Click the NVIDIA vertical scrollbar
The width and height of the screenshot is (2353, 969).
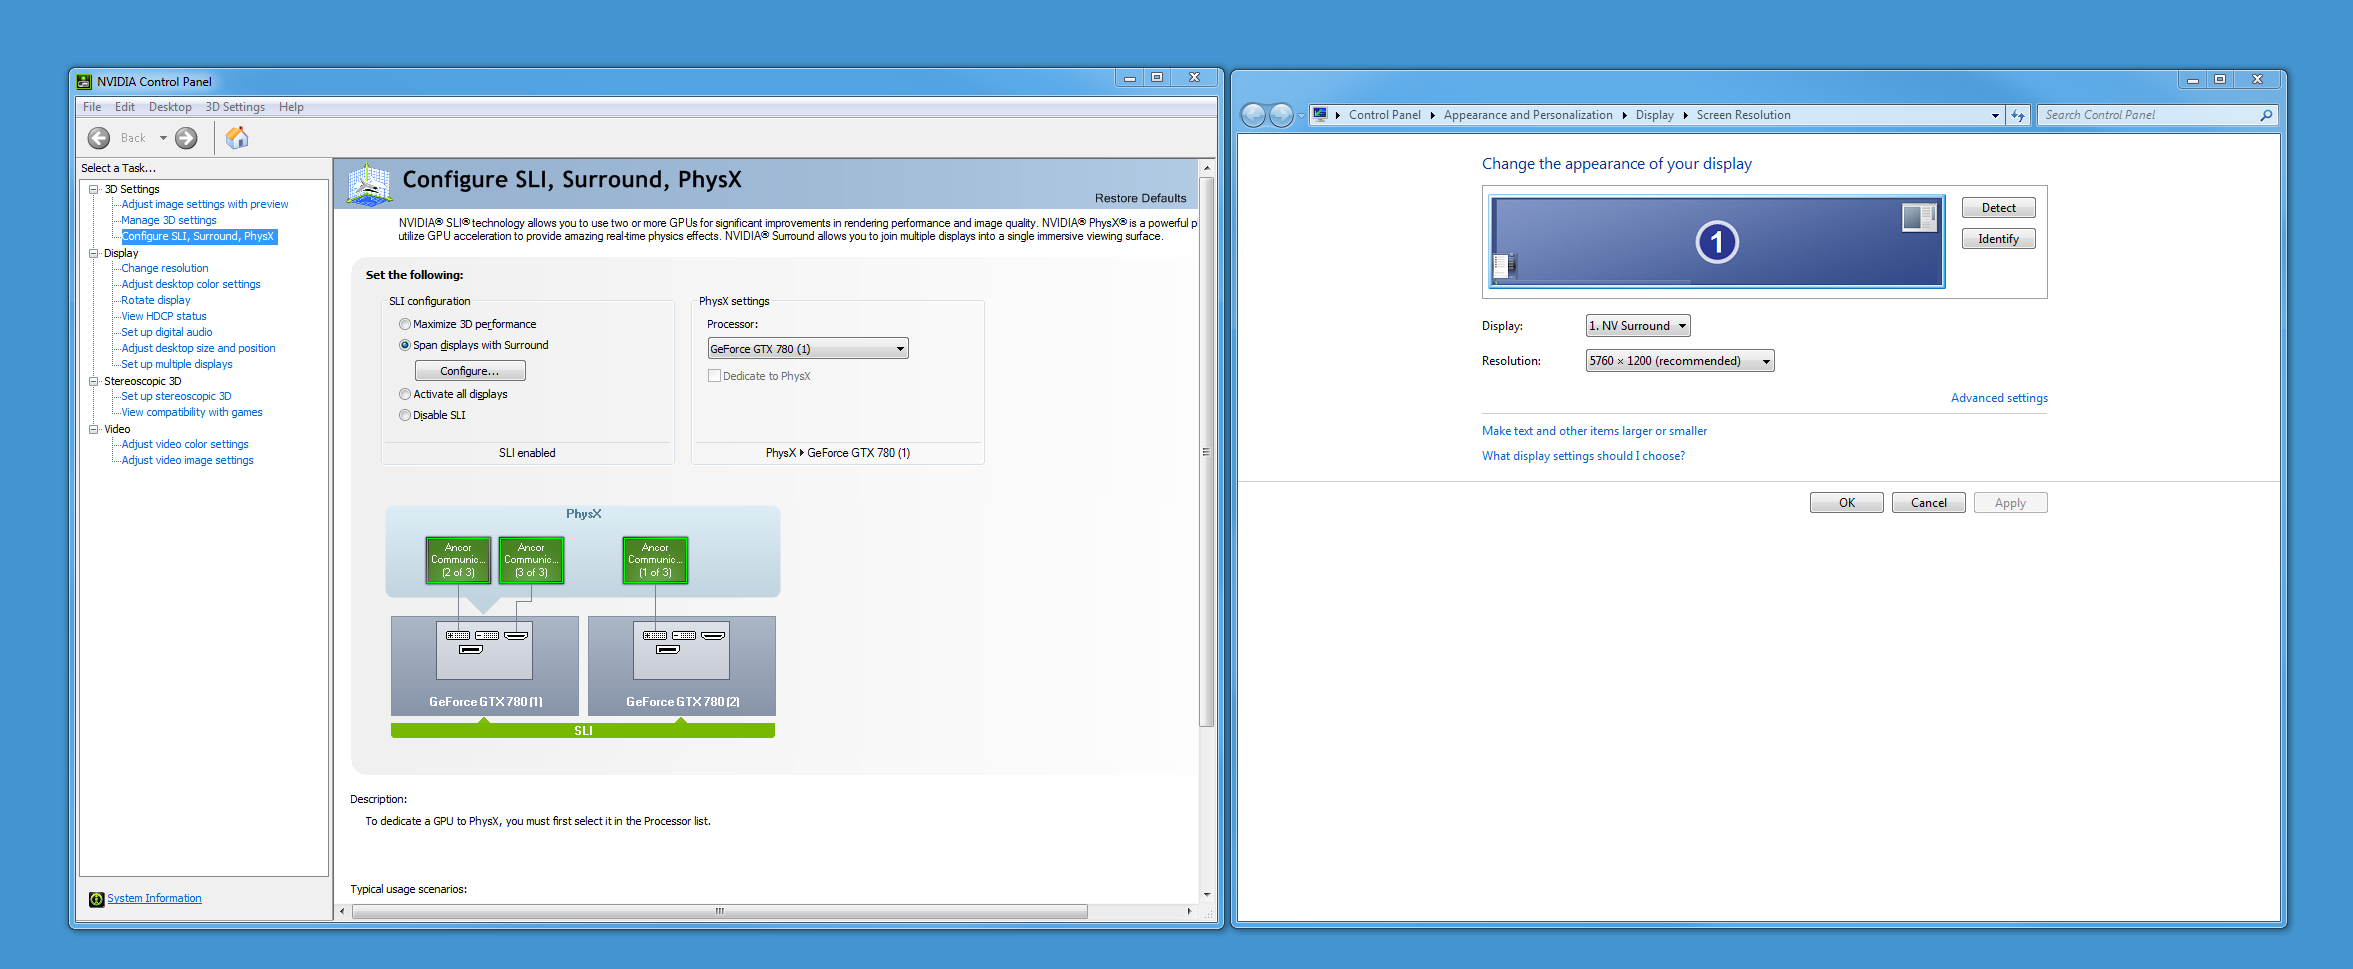[1207, 452]
